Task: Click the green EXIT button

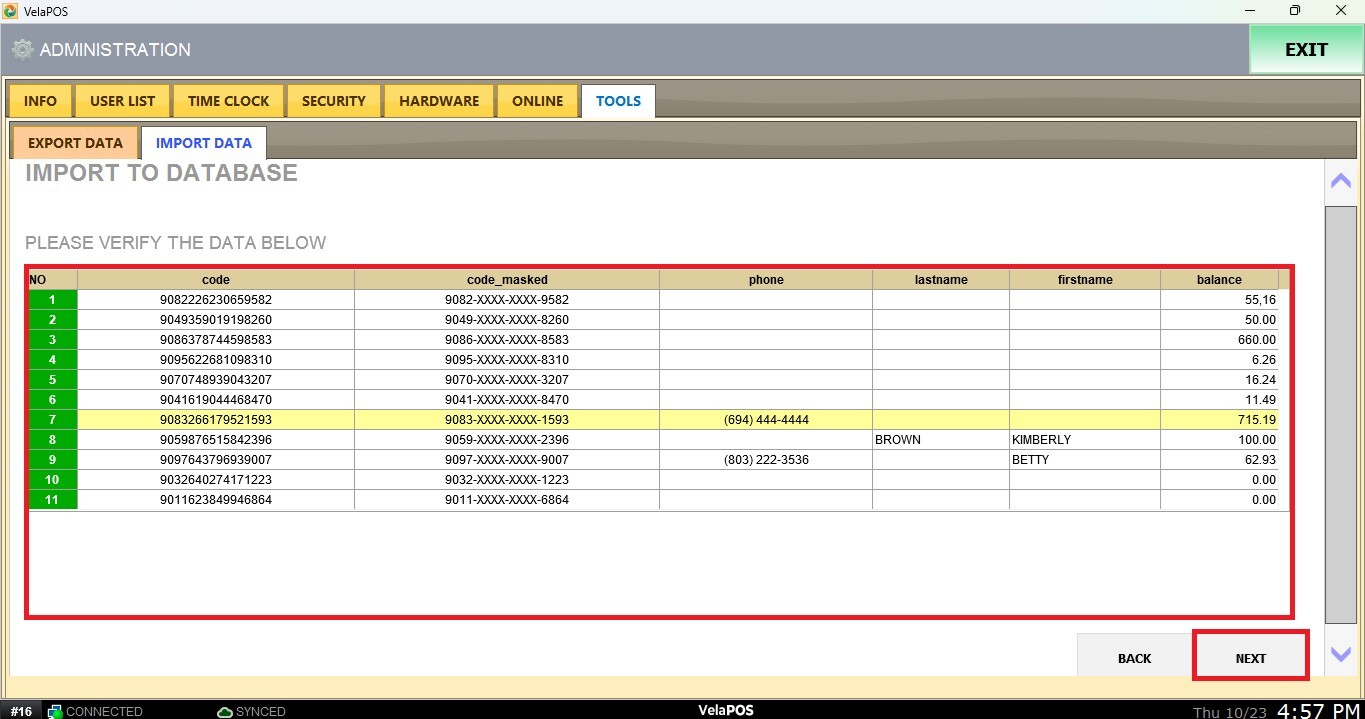Action: (1305, 50)
